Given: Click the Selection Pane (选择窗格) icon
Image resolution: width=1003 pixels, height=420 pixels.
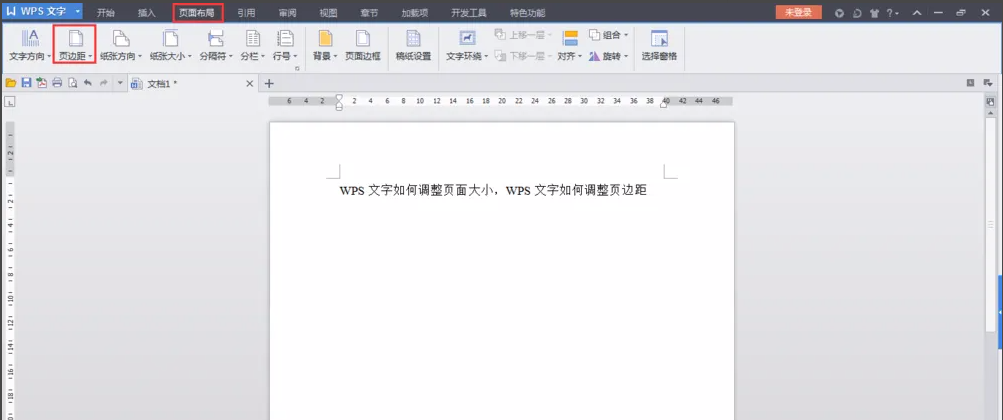Looking at the screenshot, I should [659, 38].
